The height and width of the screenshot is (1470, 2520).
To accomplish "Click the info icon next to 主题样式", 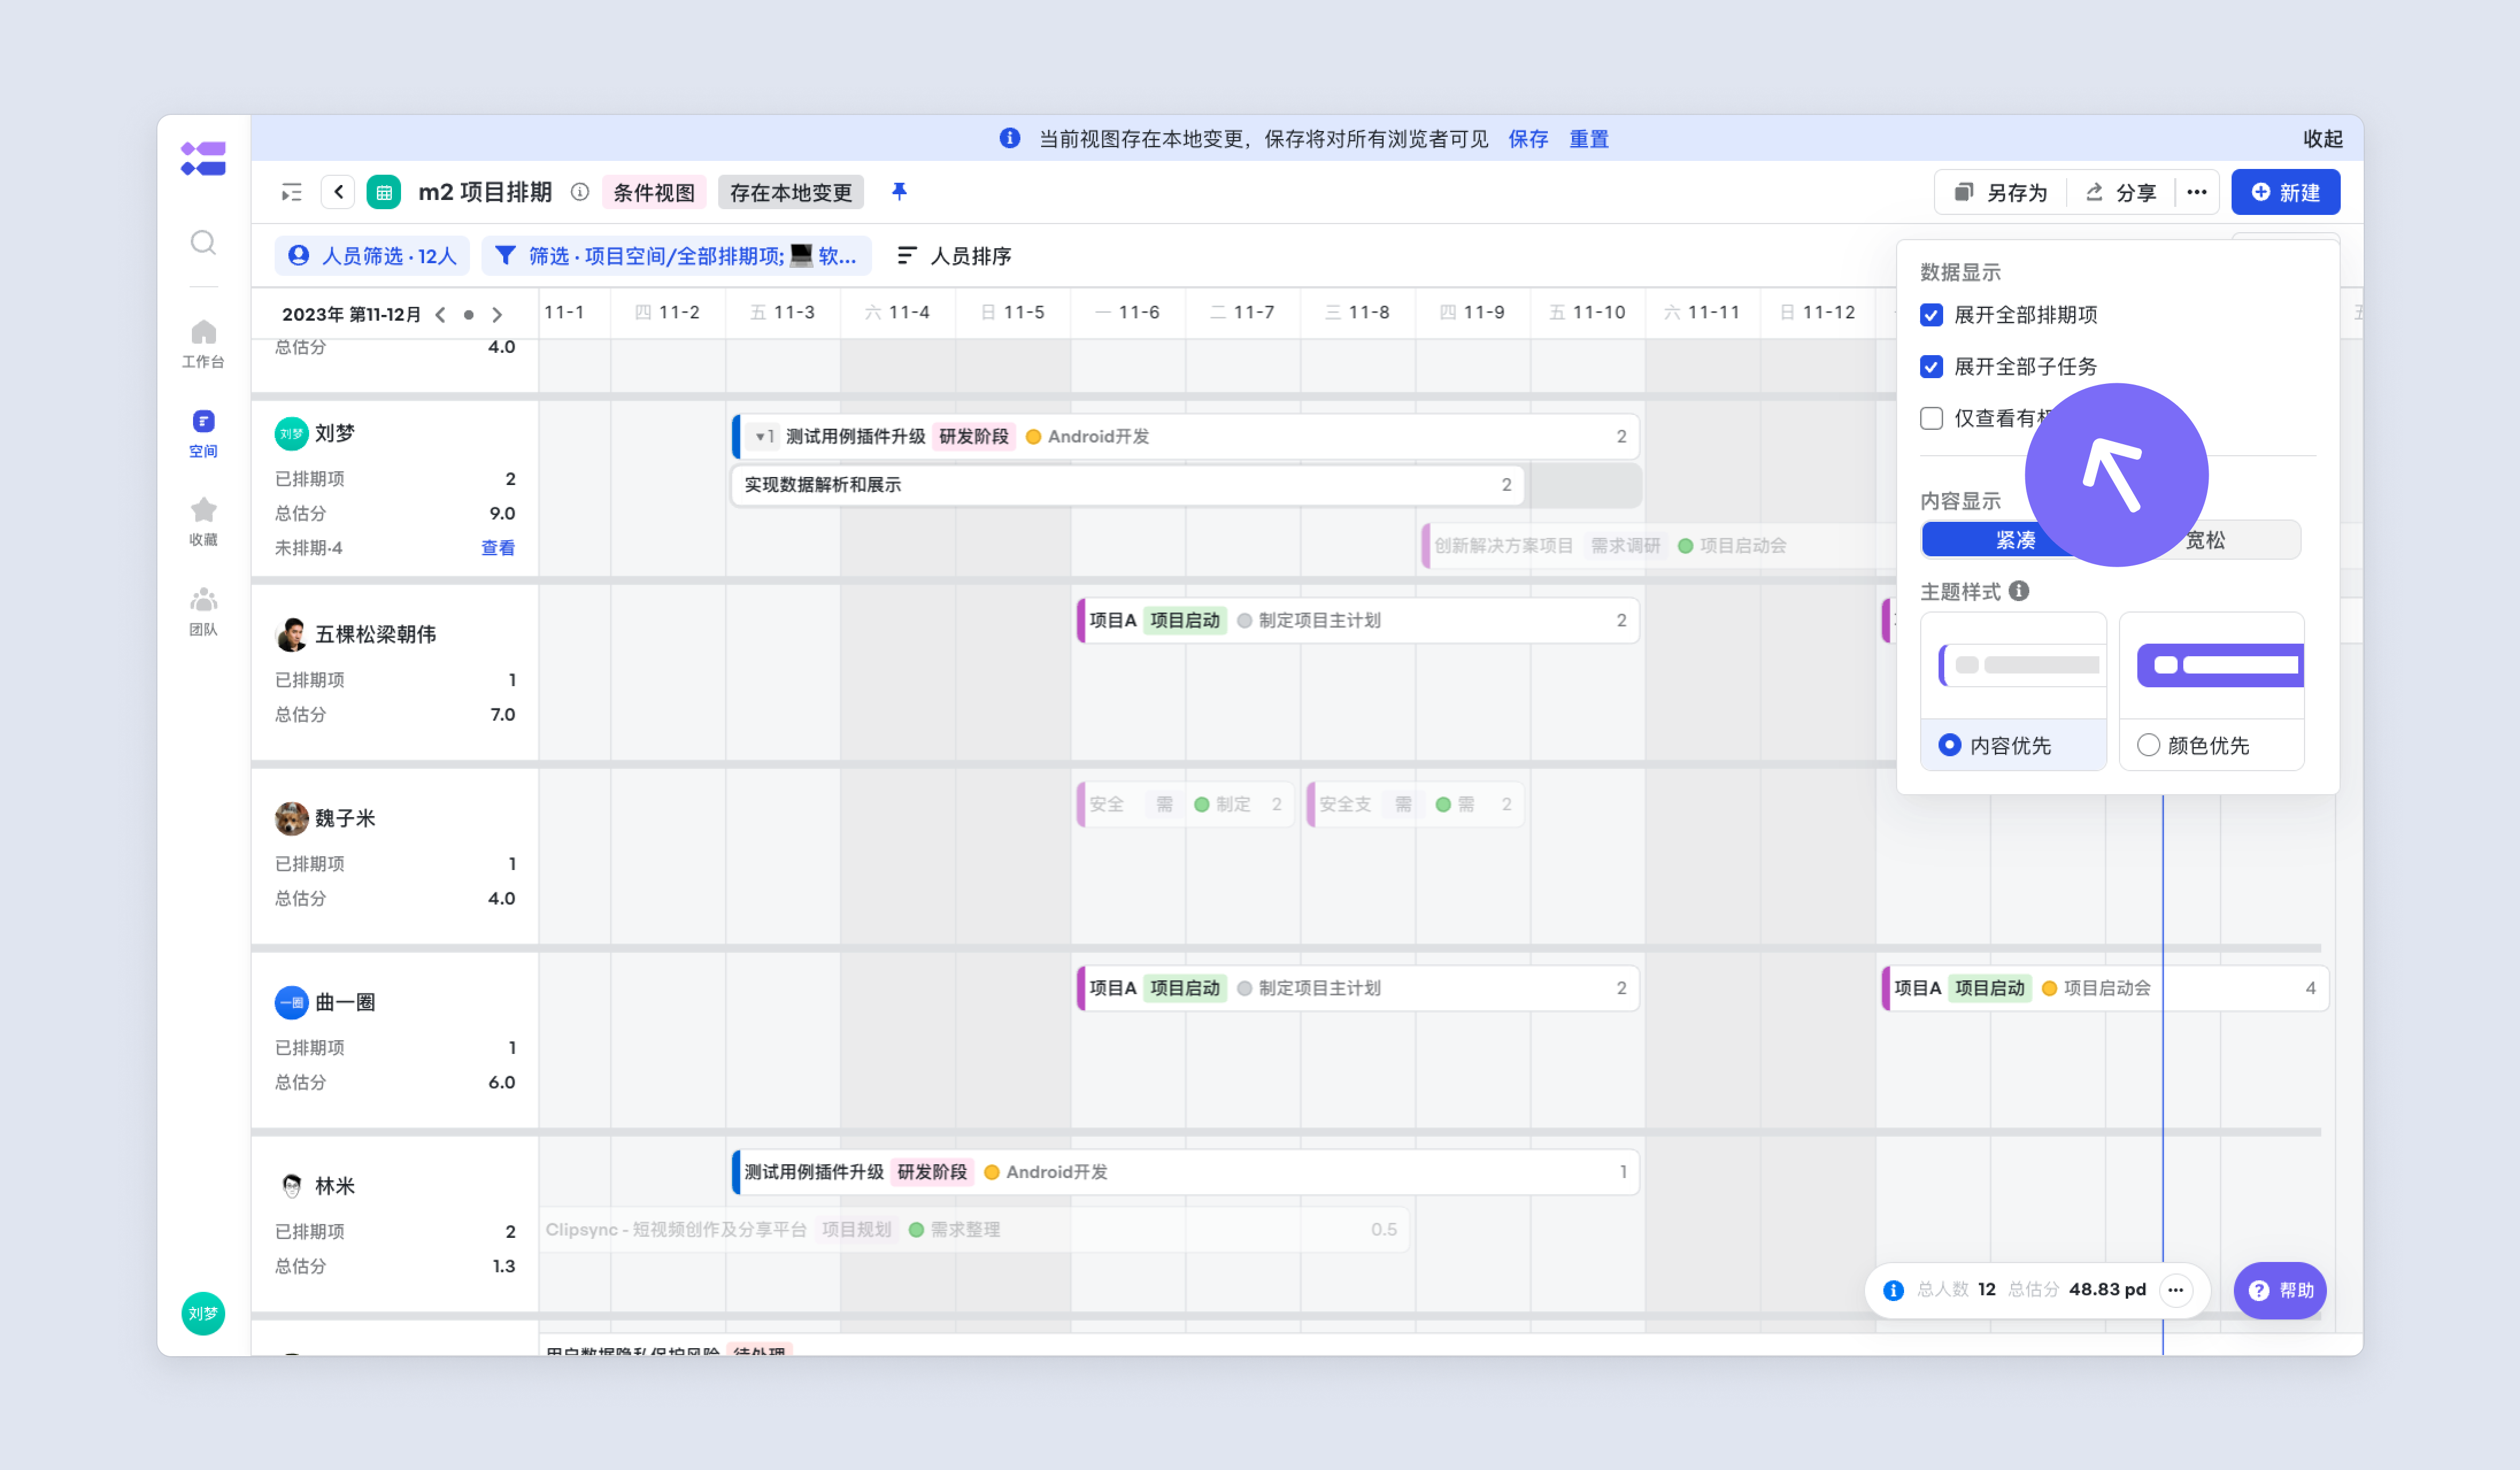I will coord(2019,591).
